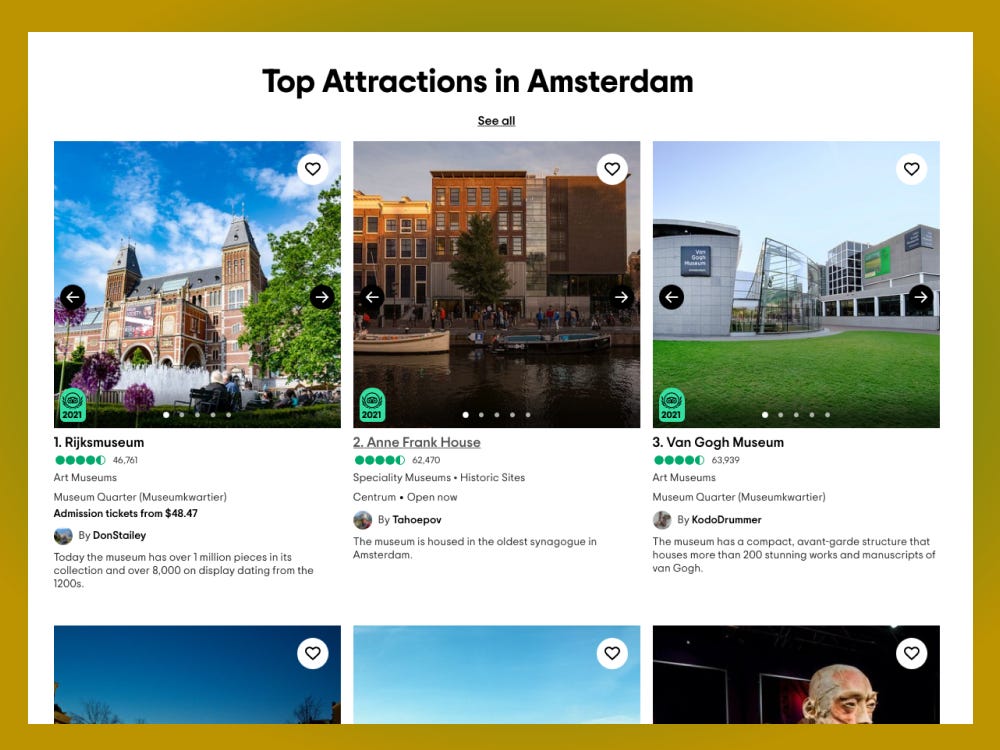Open DonStailey's profile avatar
Viewport: 1000px width, 750px height.
pyautogui.click(x=63, y=536)
